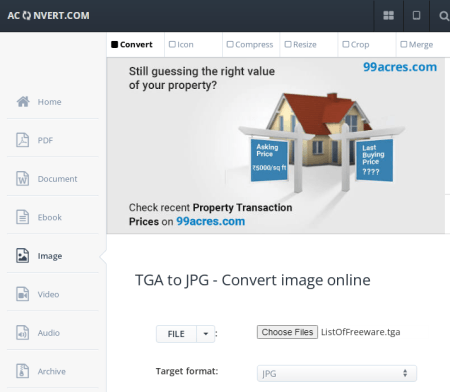Open PDF section in sidebar
This screenshot has width=450, height=392.
tap(53, 140)
